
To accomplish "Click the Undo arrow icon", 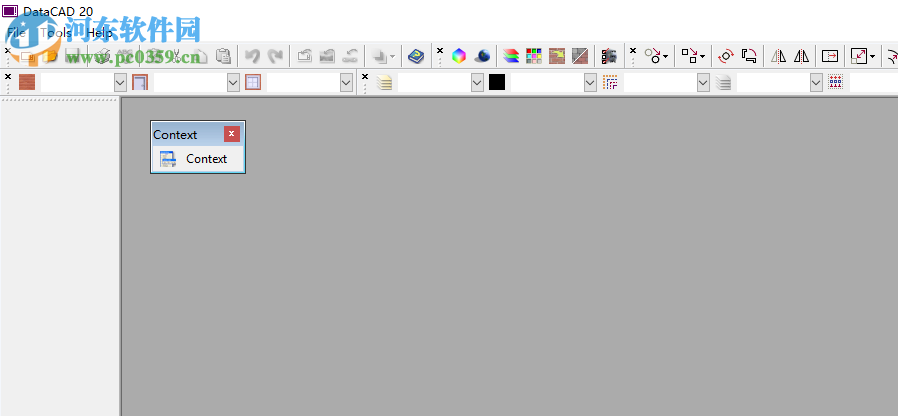I will (253, 56).
